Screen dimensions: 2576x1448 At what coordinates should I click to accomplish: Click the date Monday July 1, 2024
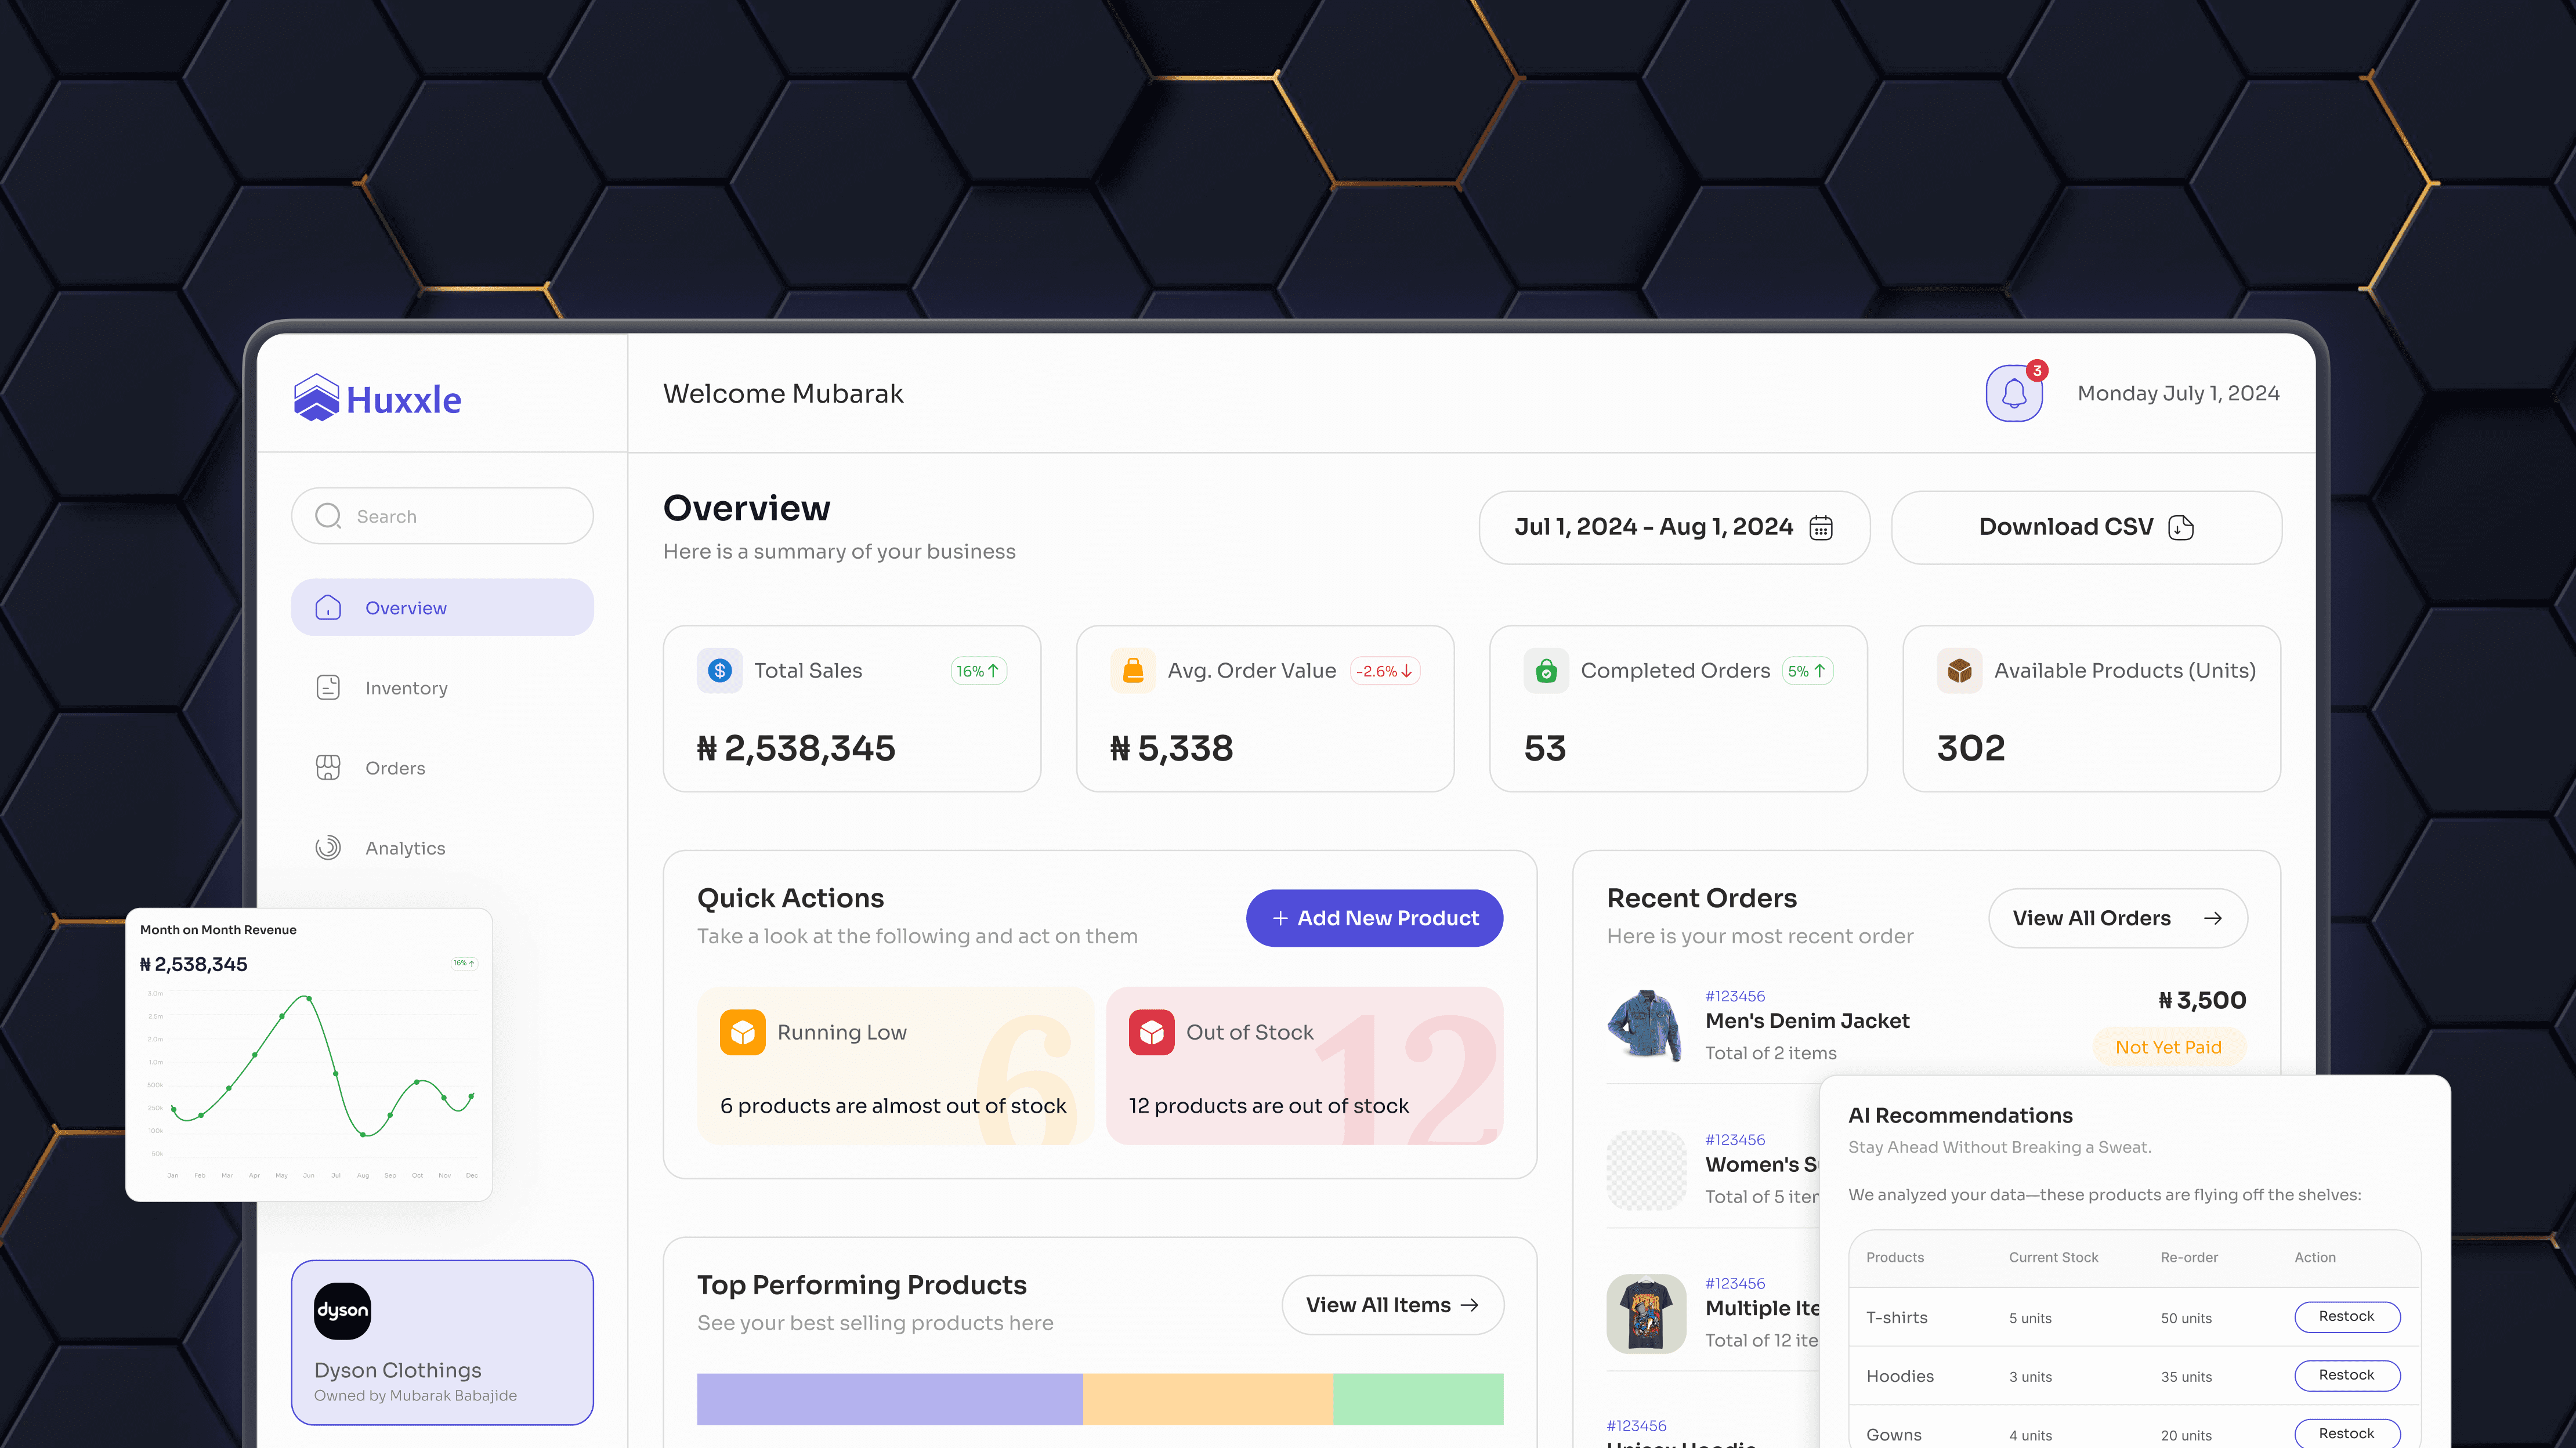coord(2178,393)
